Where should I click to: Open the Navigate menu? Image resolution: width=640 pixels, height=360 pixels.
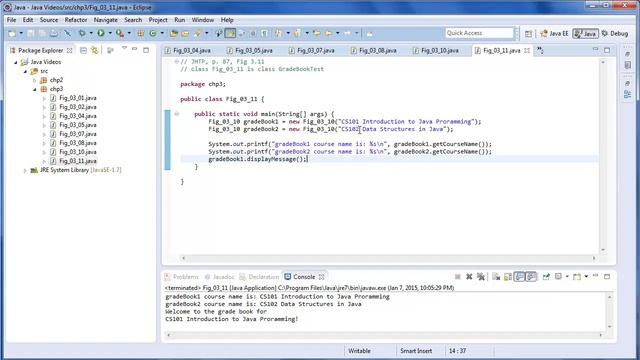pos(106,20)
